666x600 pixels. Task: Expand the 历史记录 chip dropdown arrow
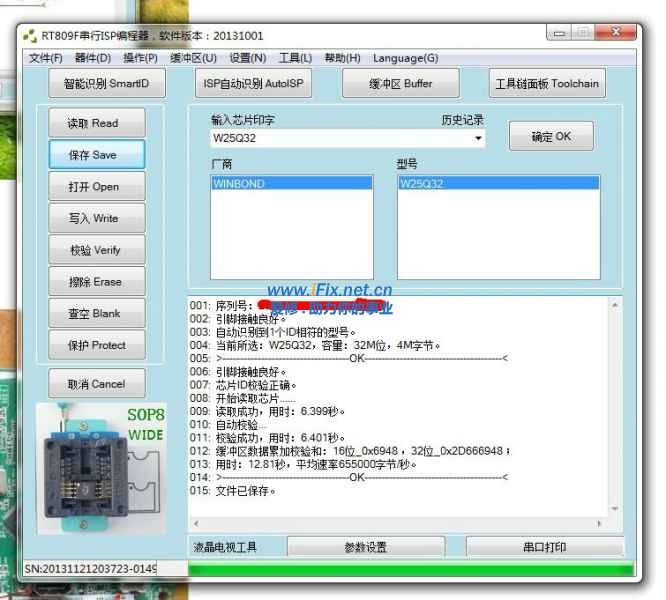point(479,139)
